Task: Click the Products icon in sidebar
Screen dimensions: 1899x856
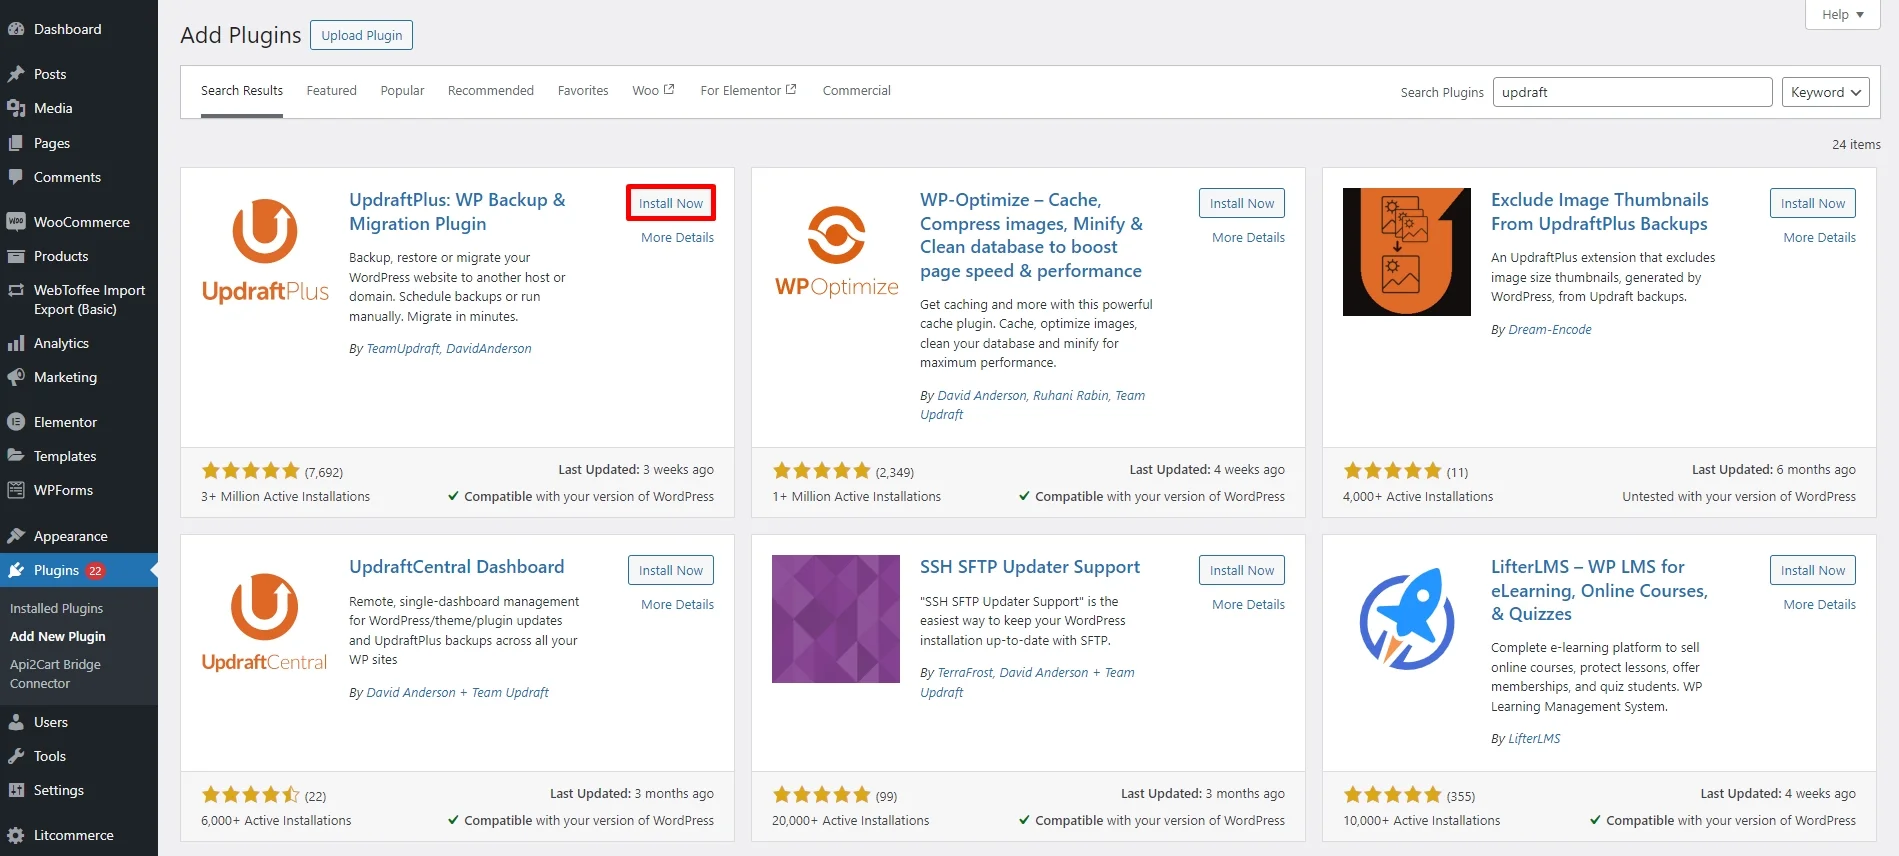Action: point(16,256)
